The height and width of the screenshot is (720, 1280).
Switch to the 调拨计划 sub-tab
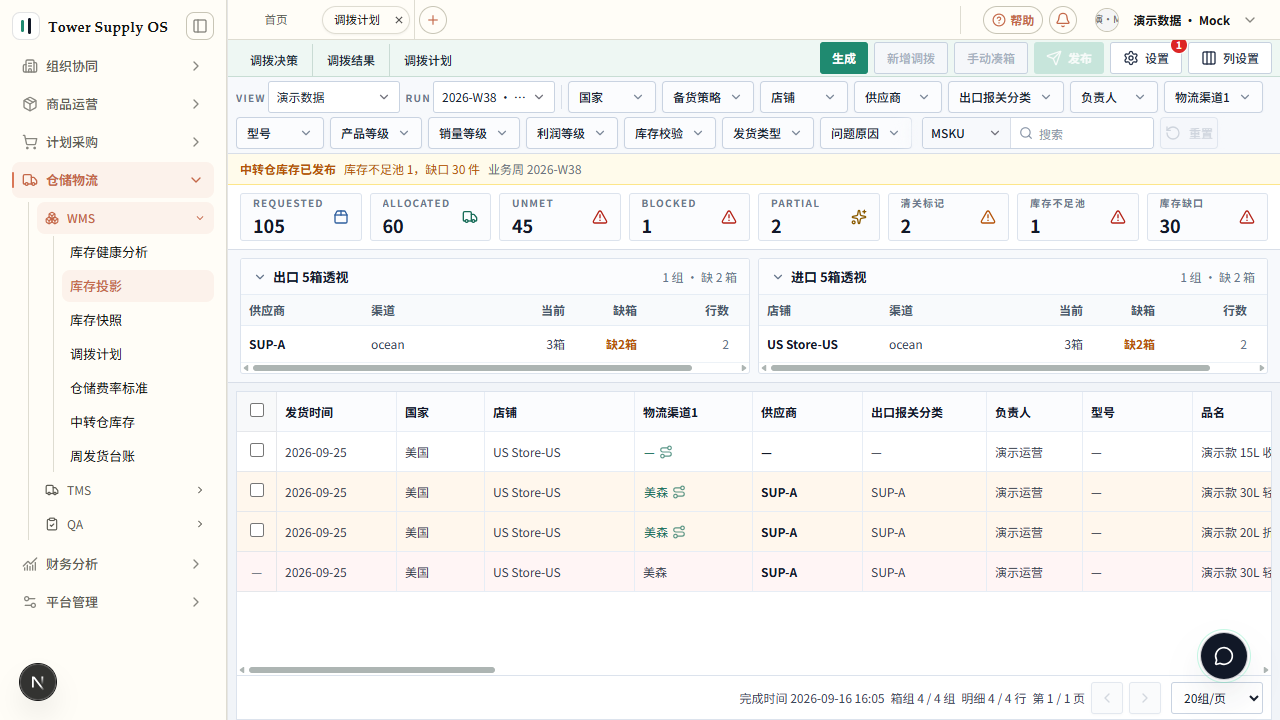coord(428,60)
